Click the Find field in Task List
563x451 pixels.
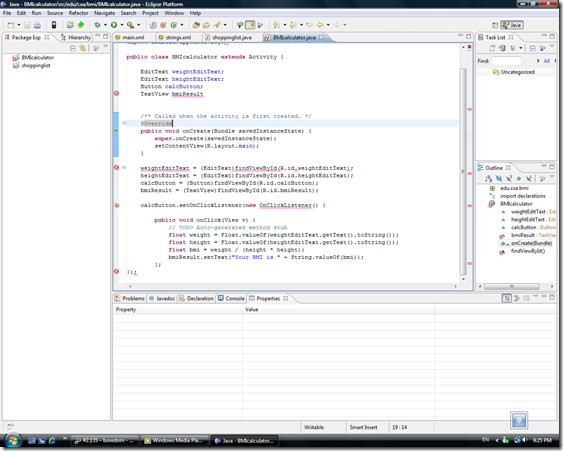click(x=506, y=61)
